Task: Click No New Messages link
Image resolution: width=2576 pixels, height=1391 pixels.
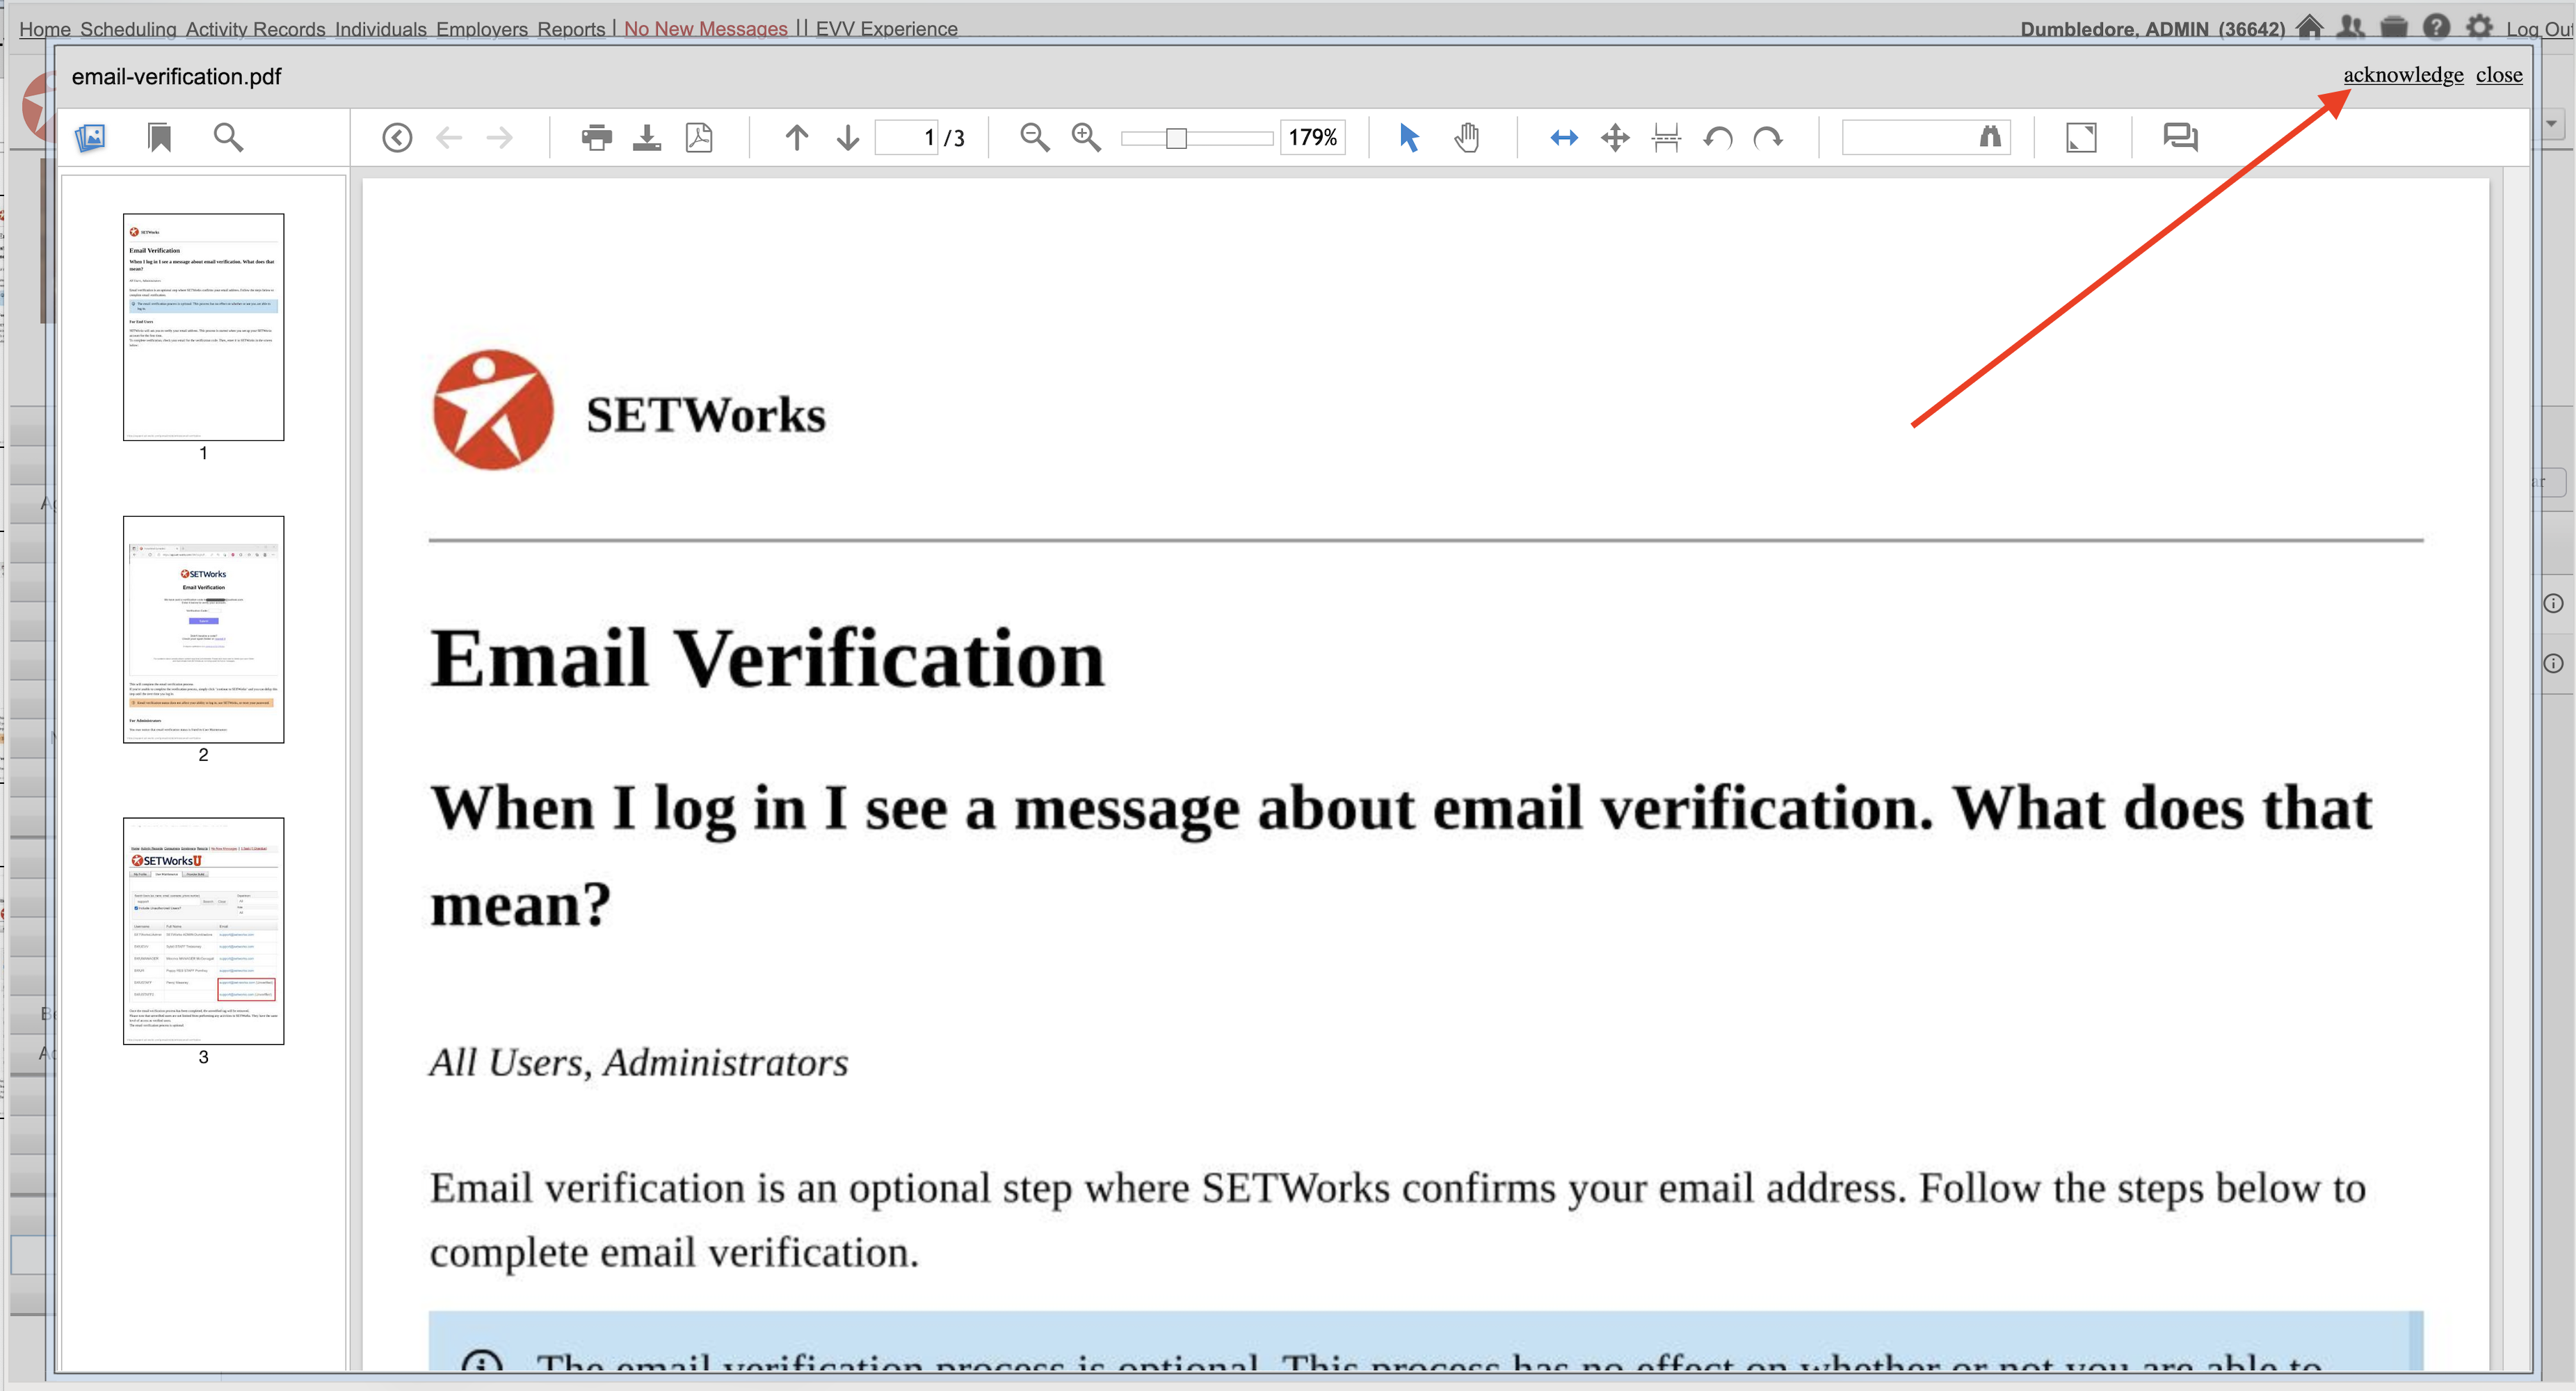Action: click(706, 29)
